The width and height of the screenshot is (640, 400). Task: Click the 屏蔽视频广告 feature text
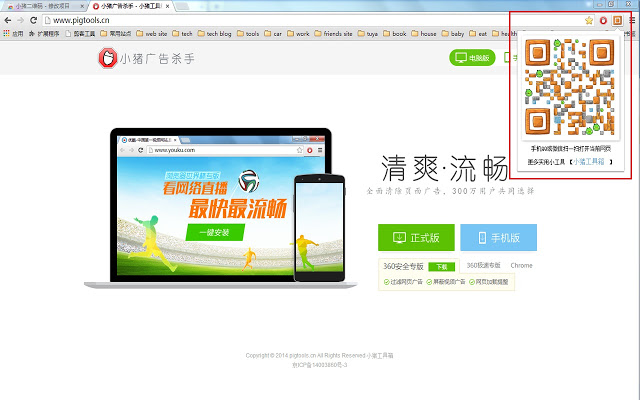click(446, 282)
